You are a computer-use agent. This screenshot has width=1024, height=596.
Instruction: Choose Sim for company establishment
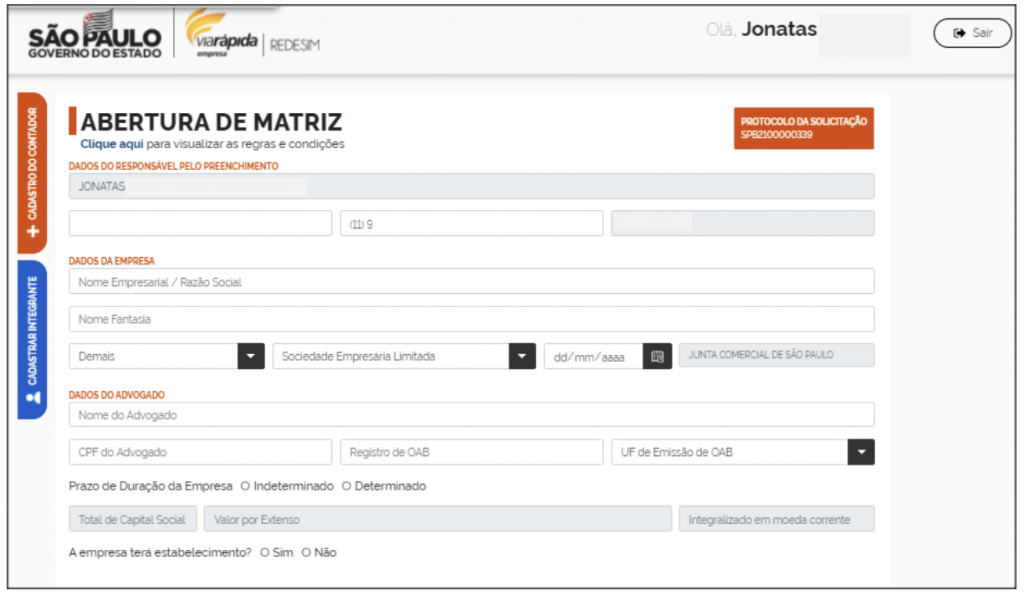pyautogui.click(x=264, y=552)
